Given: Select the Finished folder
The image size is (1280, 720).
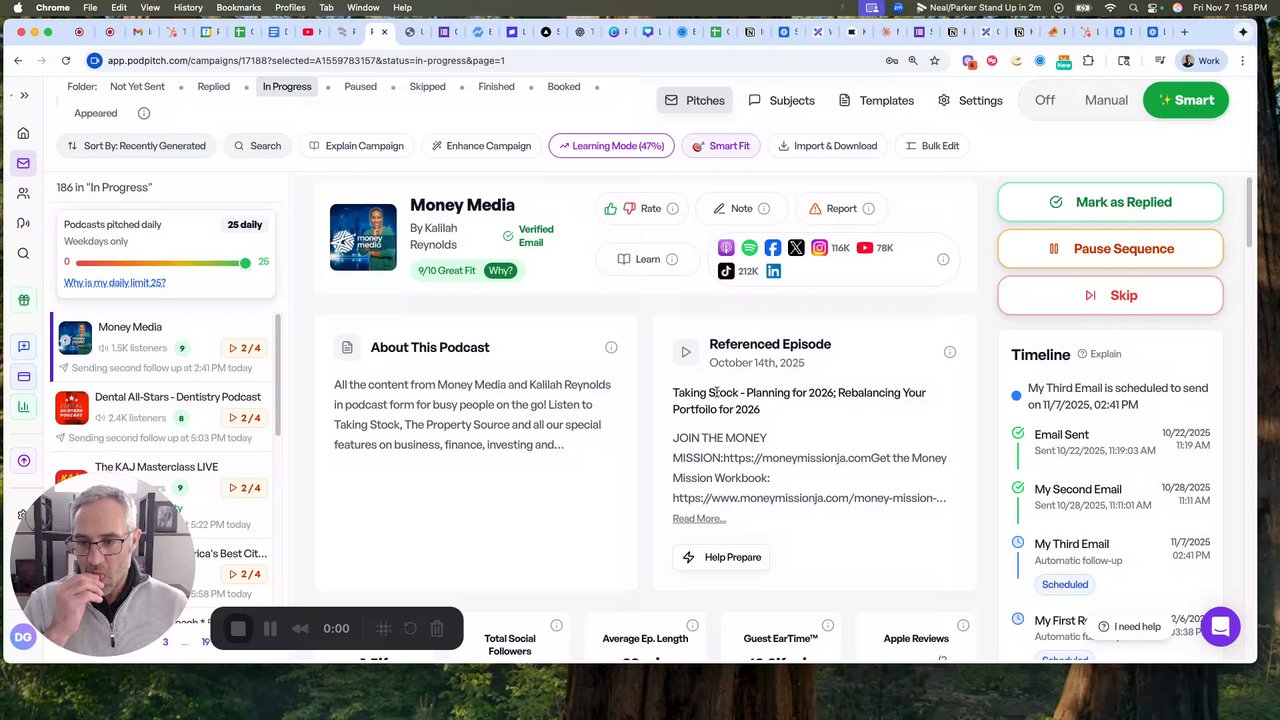Looking at the screenshot, I should click(x=496, y=87).
